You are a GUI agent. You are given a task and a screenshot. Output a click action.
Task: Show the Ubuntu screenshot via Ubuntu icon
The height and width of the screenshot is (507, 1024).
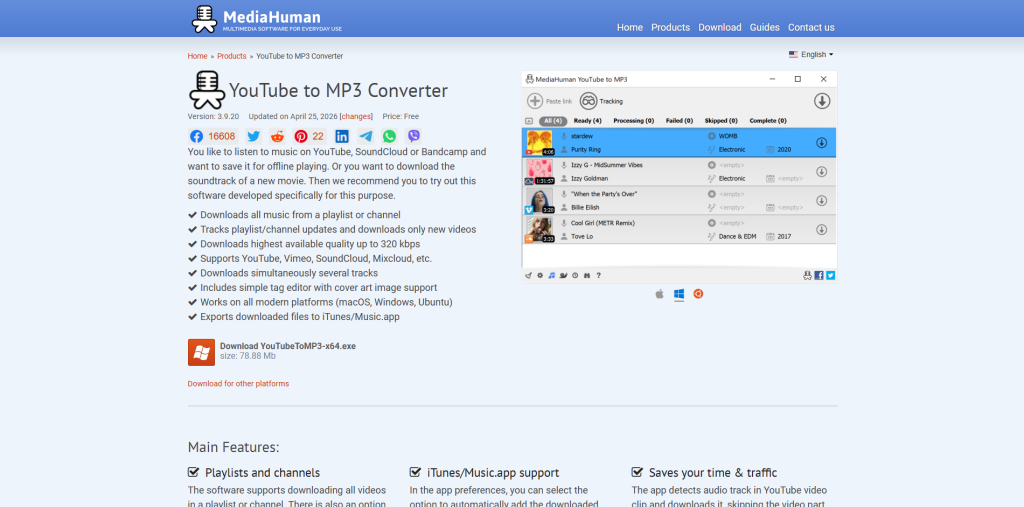[x=698, y=294]
